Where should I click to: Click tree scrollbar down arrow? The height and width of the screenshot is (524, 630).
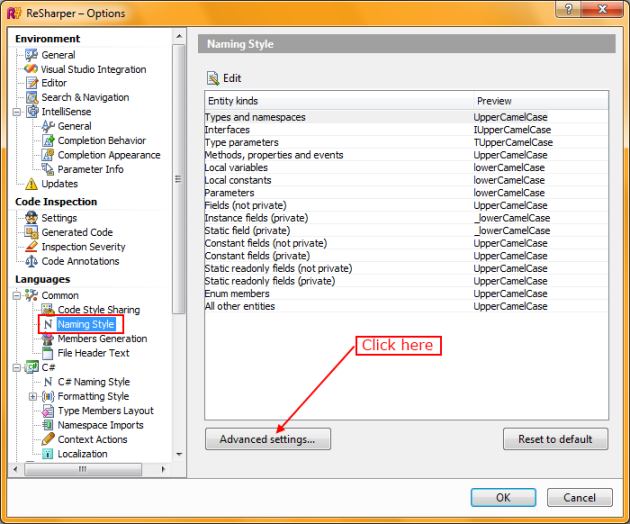(179, 454)
